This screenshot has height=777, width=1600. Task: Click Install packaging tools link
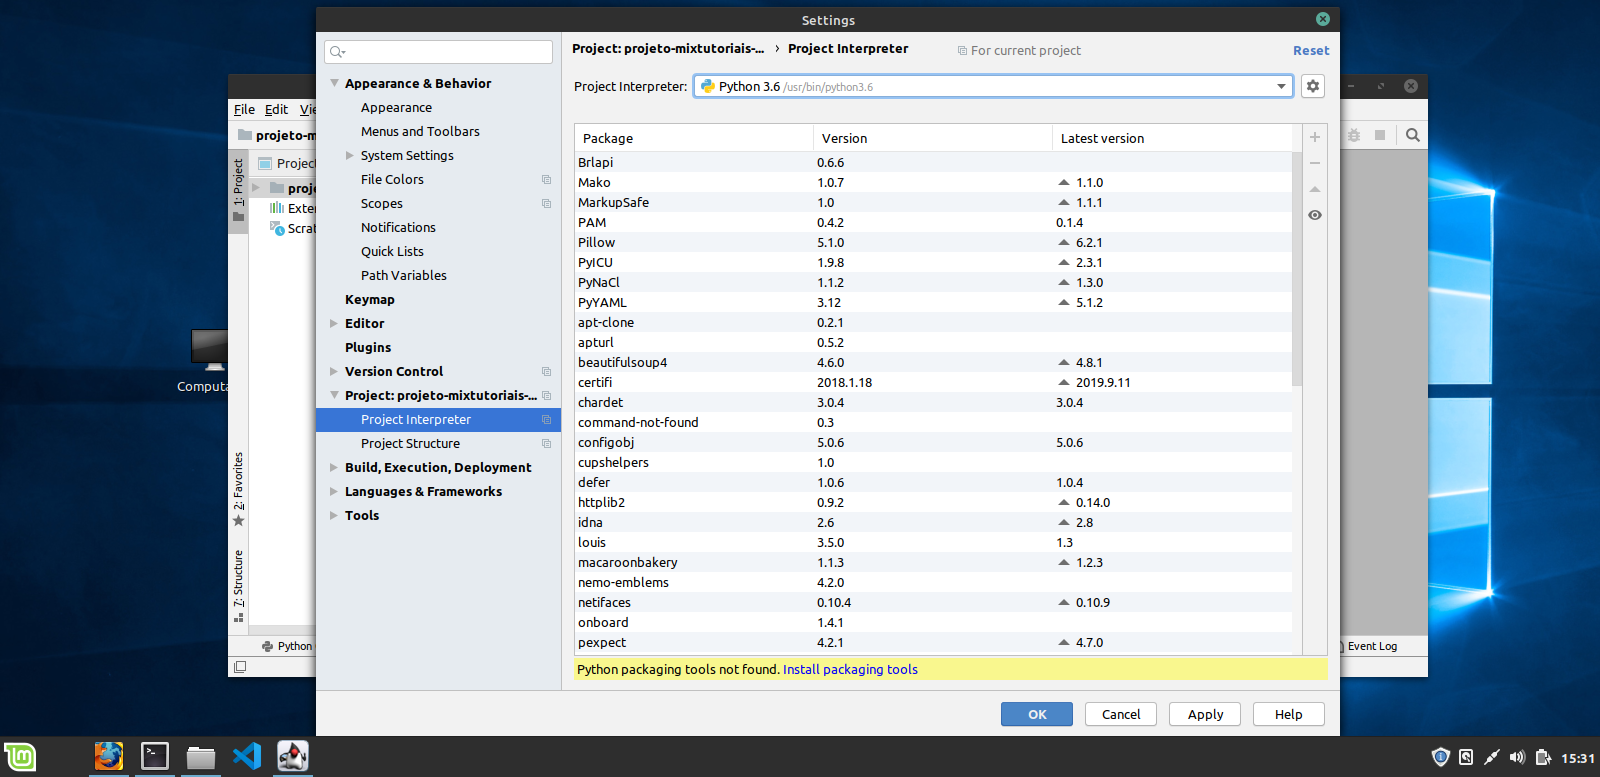tap(850, 670)
